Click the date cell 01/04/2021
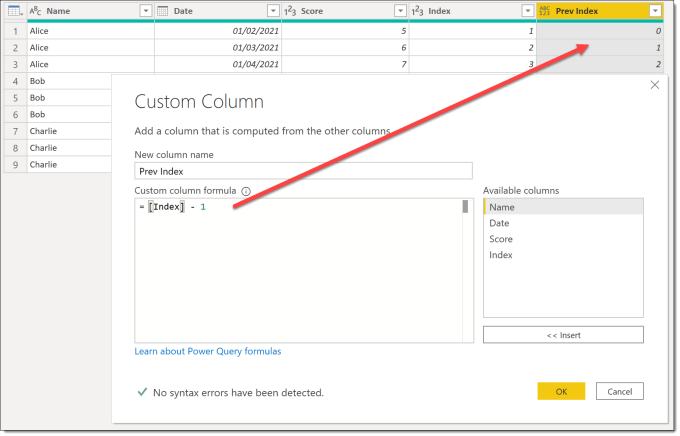The image size is (680, 436). [218, 65]
